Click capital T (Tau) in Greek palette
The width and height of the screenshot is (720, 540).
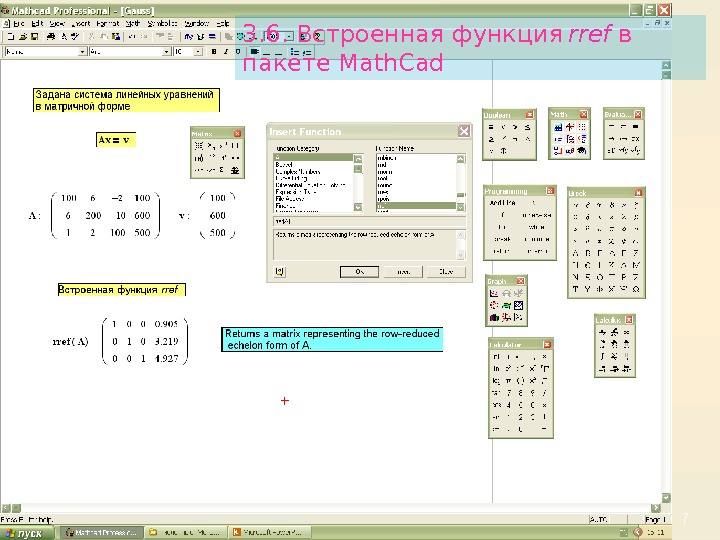pyautogui.click(x=575, y=289)
